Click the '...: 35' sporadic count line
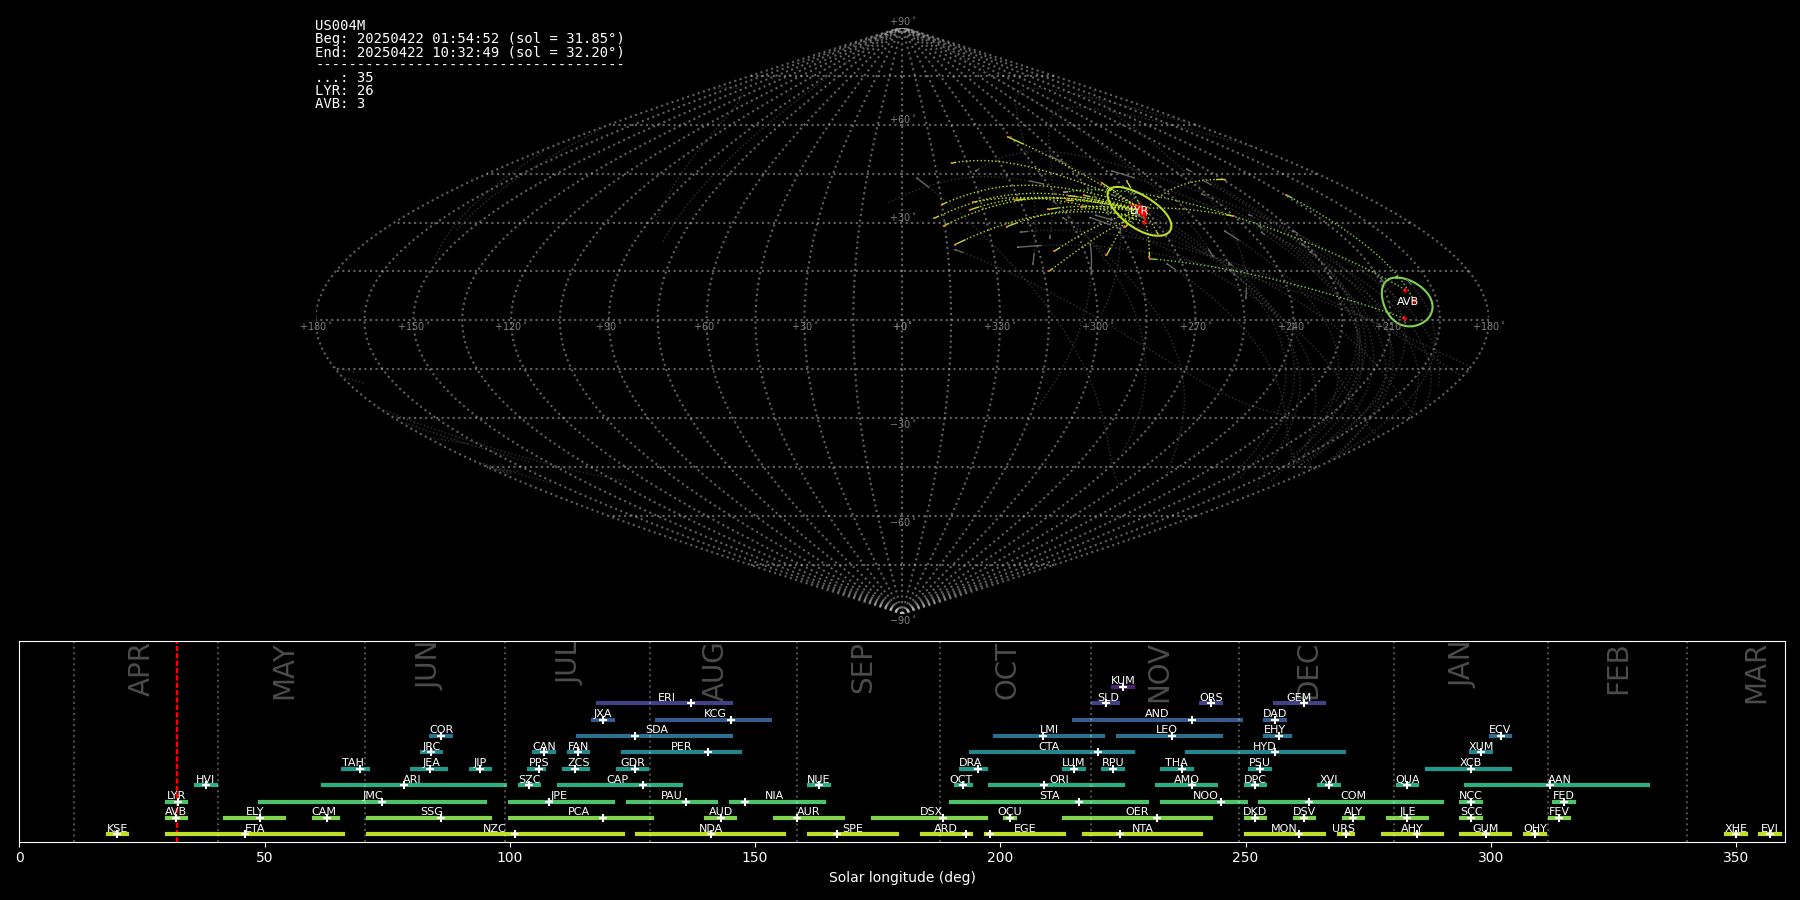The width and height of the screenshot is (1800, 900). 344,78
